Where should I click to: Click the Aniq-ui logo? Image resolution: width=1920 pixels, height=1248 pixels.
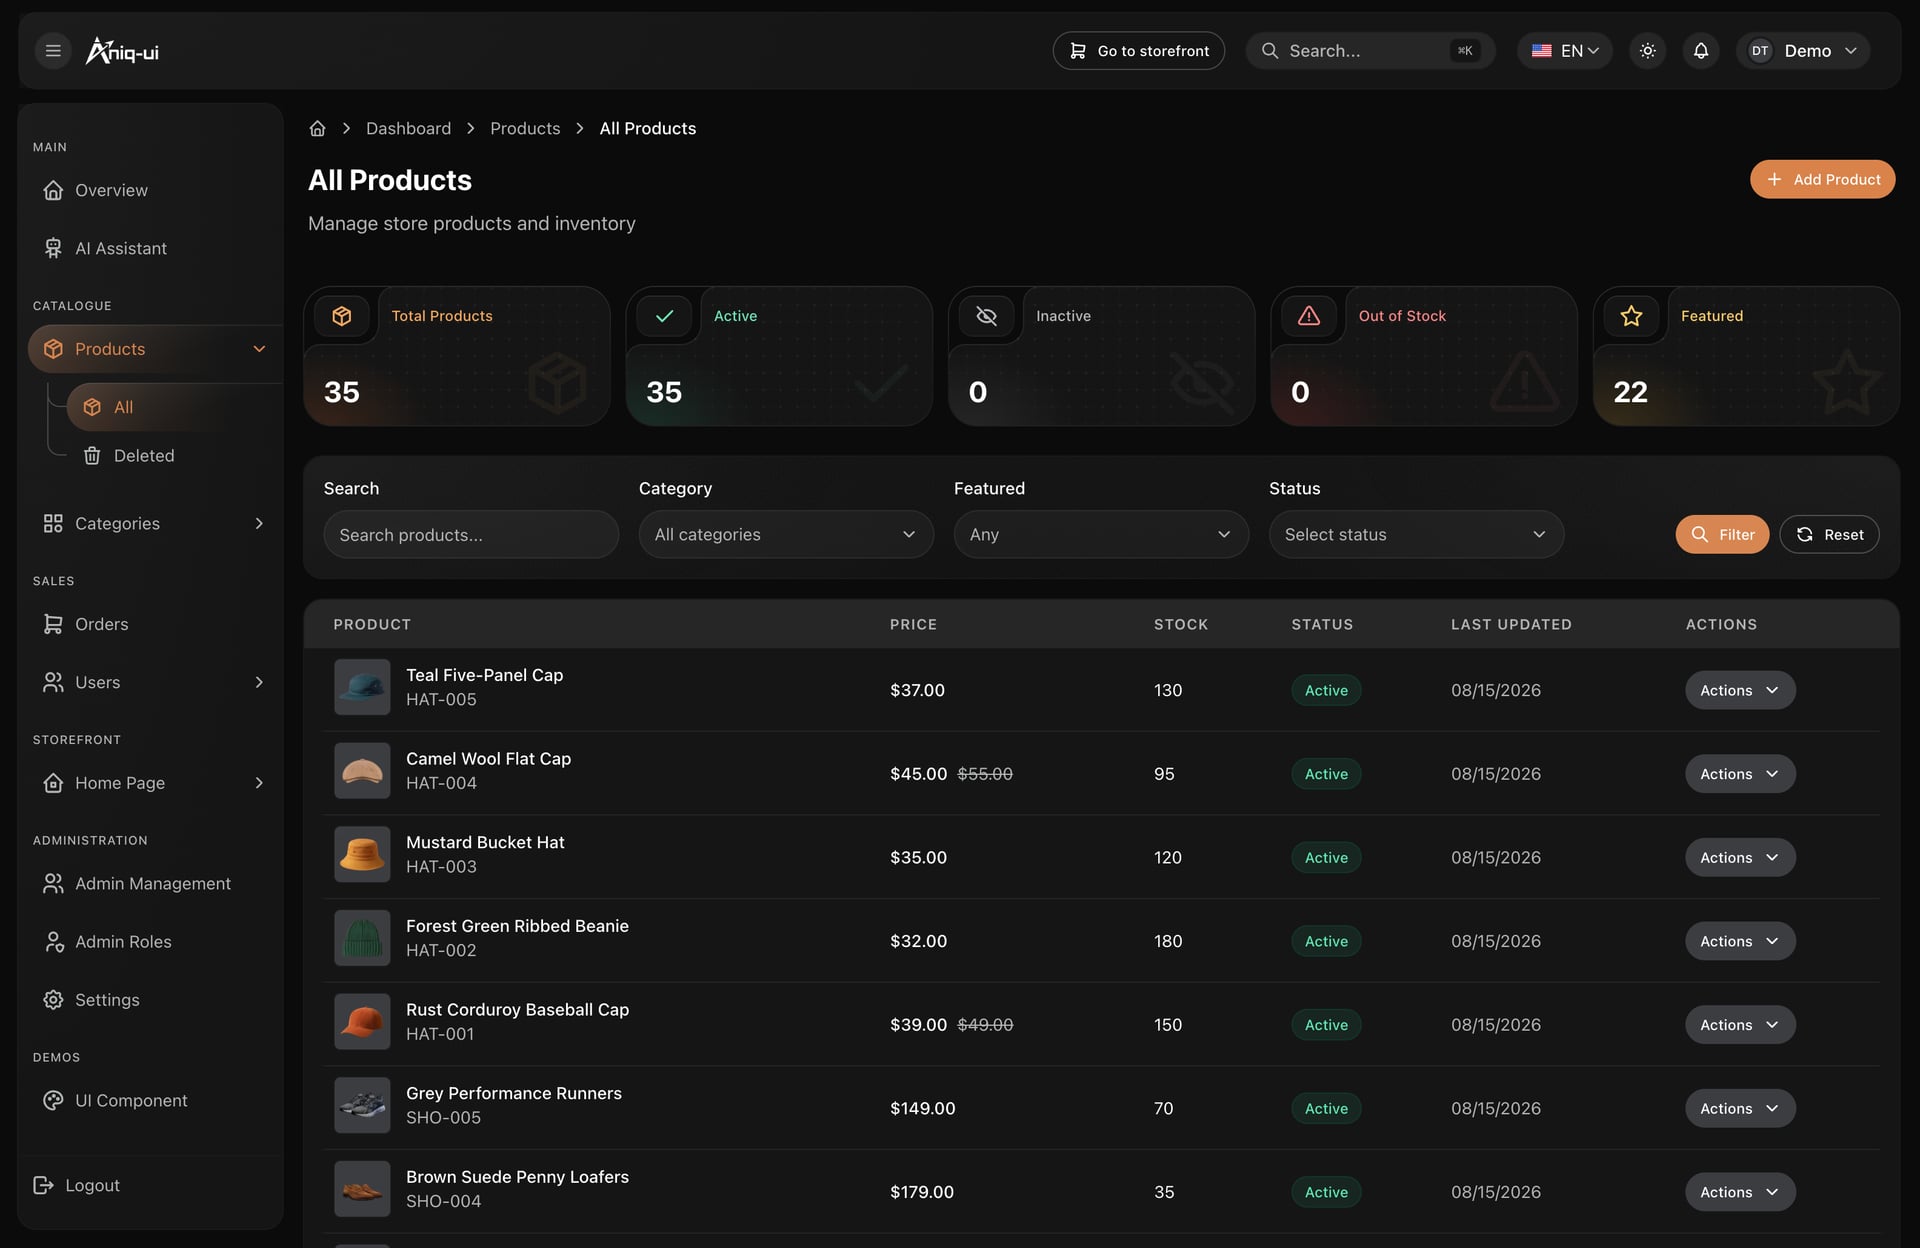[x=122, y=50]
